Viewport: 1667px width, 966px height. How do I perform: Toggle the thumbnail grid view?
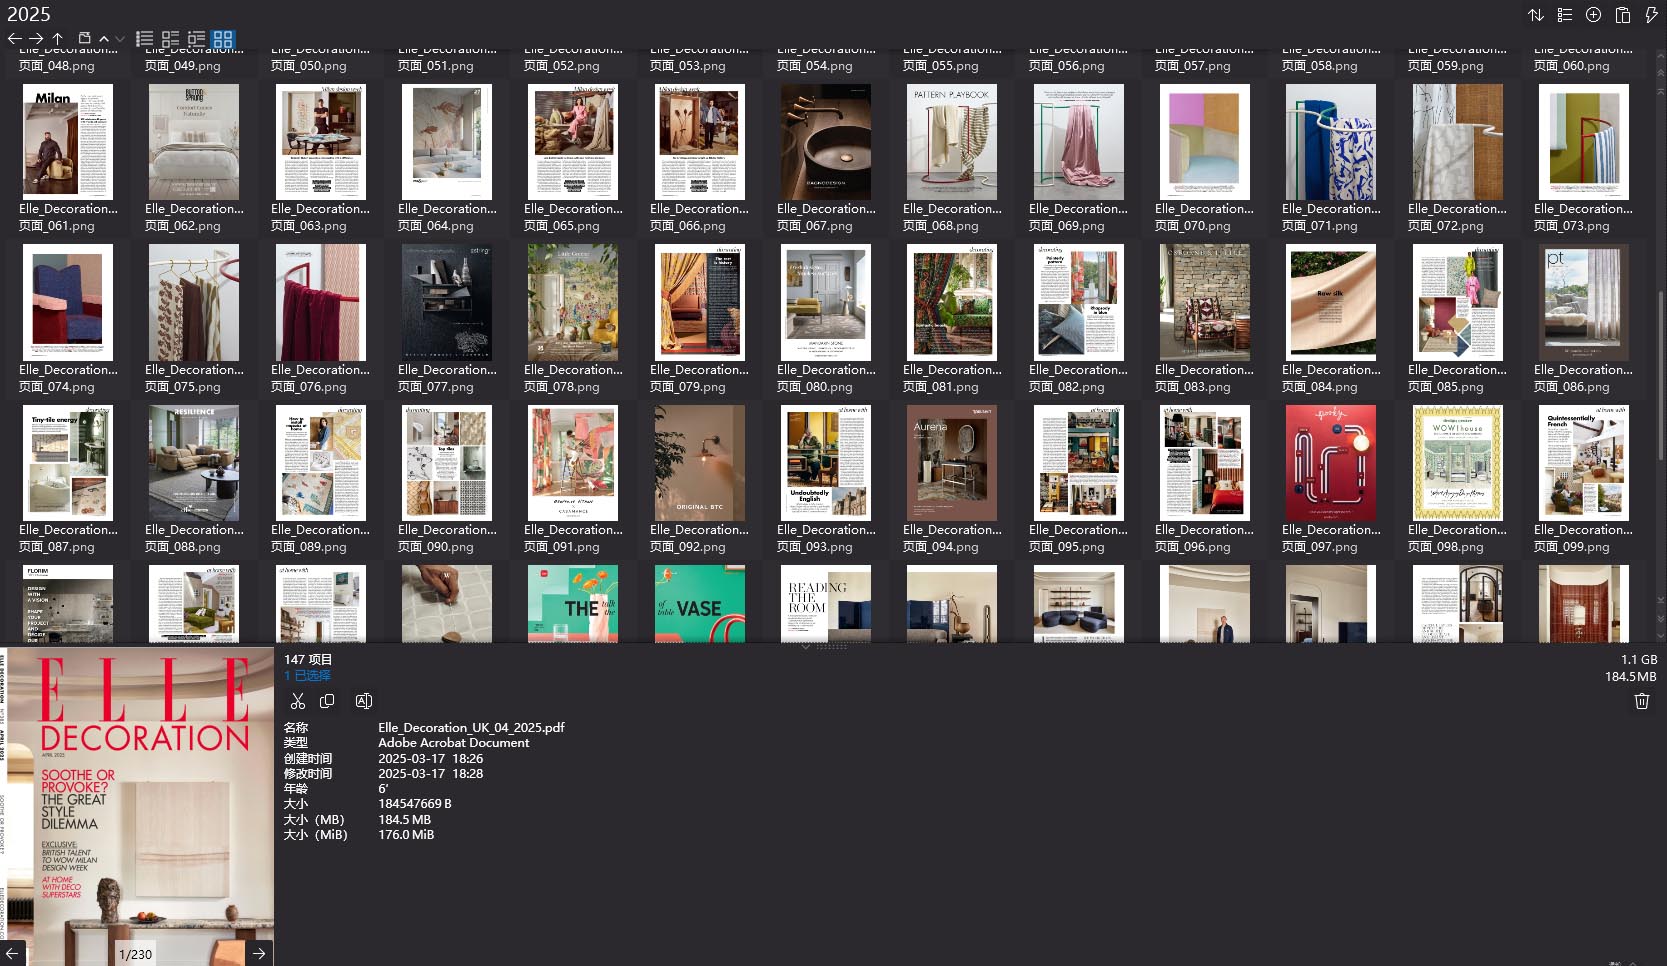(x=223, y=38)
